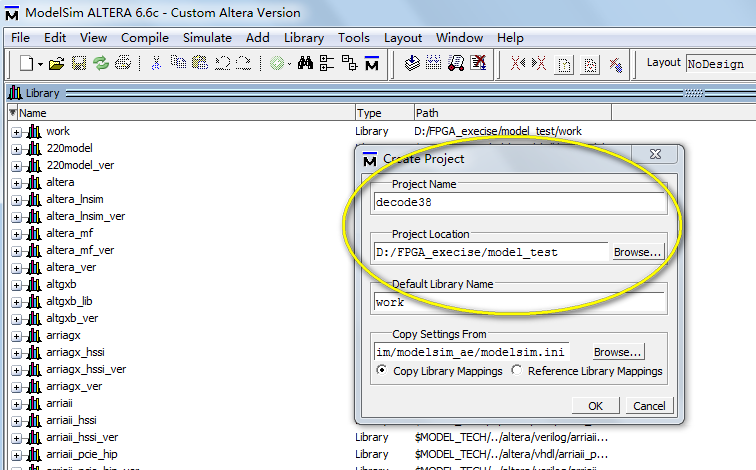Click the Find binoculars toolbar icon
756x470 pixels.
coord(306,63)
